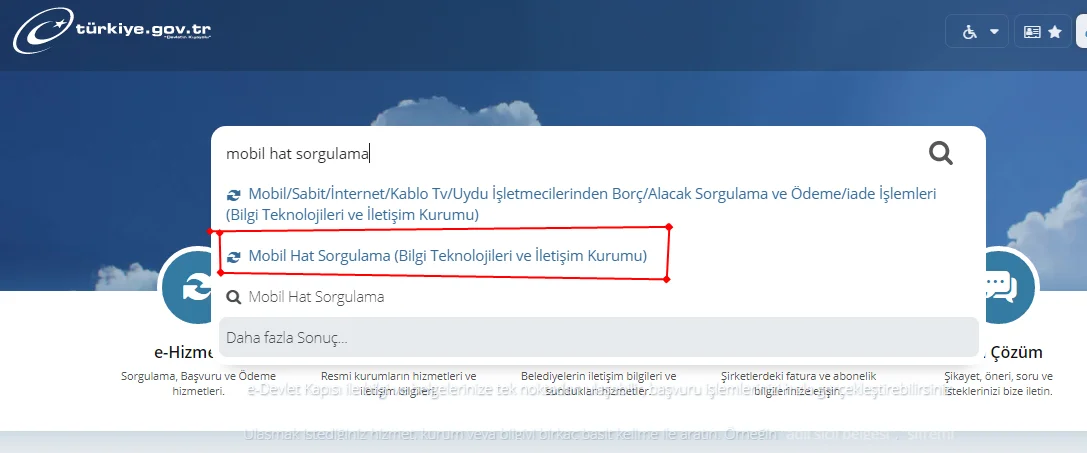Open the türkiye.gov.tr home logo

point(112,31)
